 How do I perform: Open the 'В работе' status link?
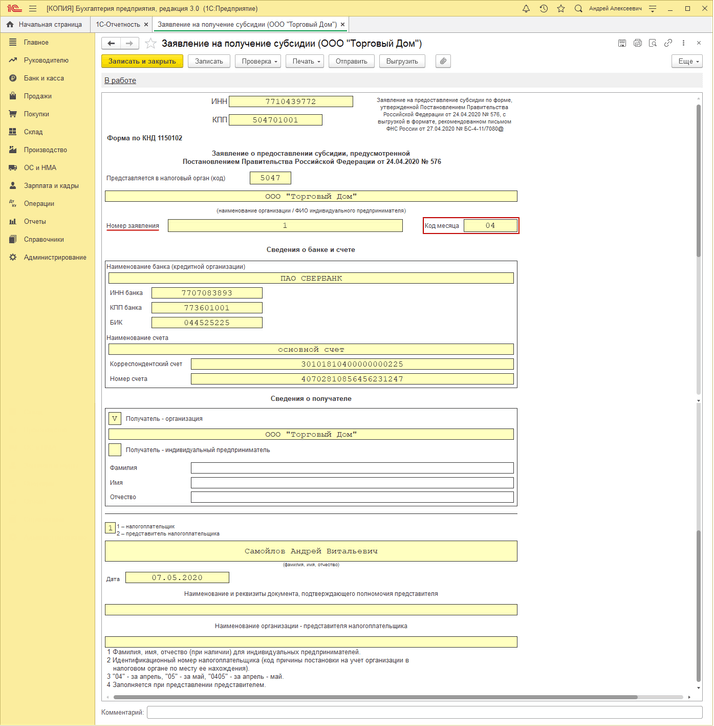[120, 81]
